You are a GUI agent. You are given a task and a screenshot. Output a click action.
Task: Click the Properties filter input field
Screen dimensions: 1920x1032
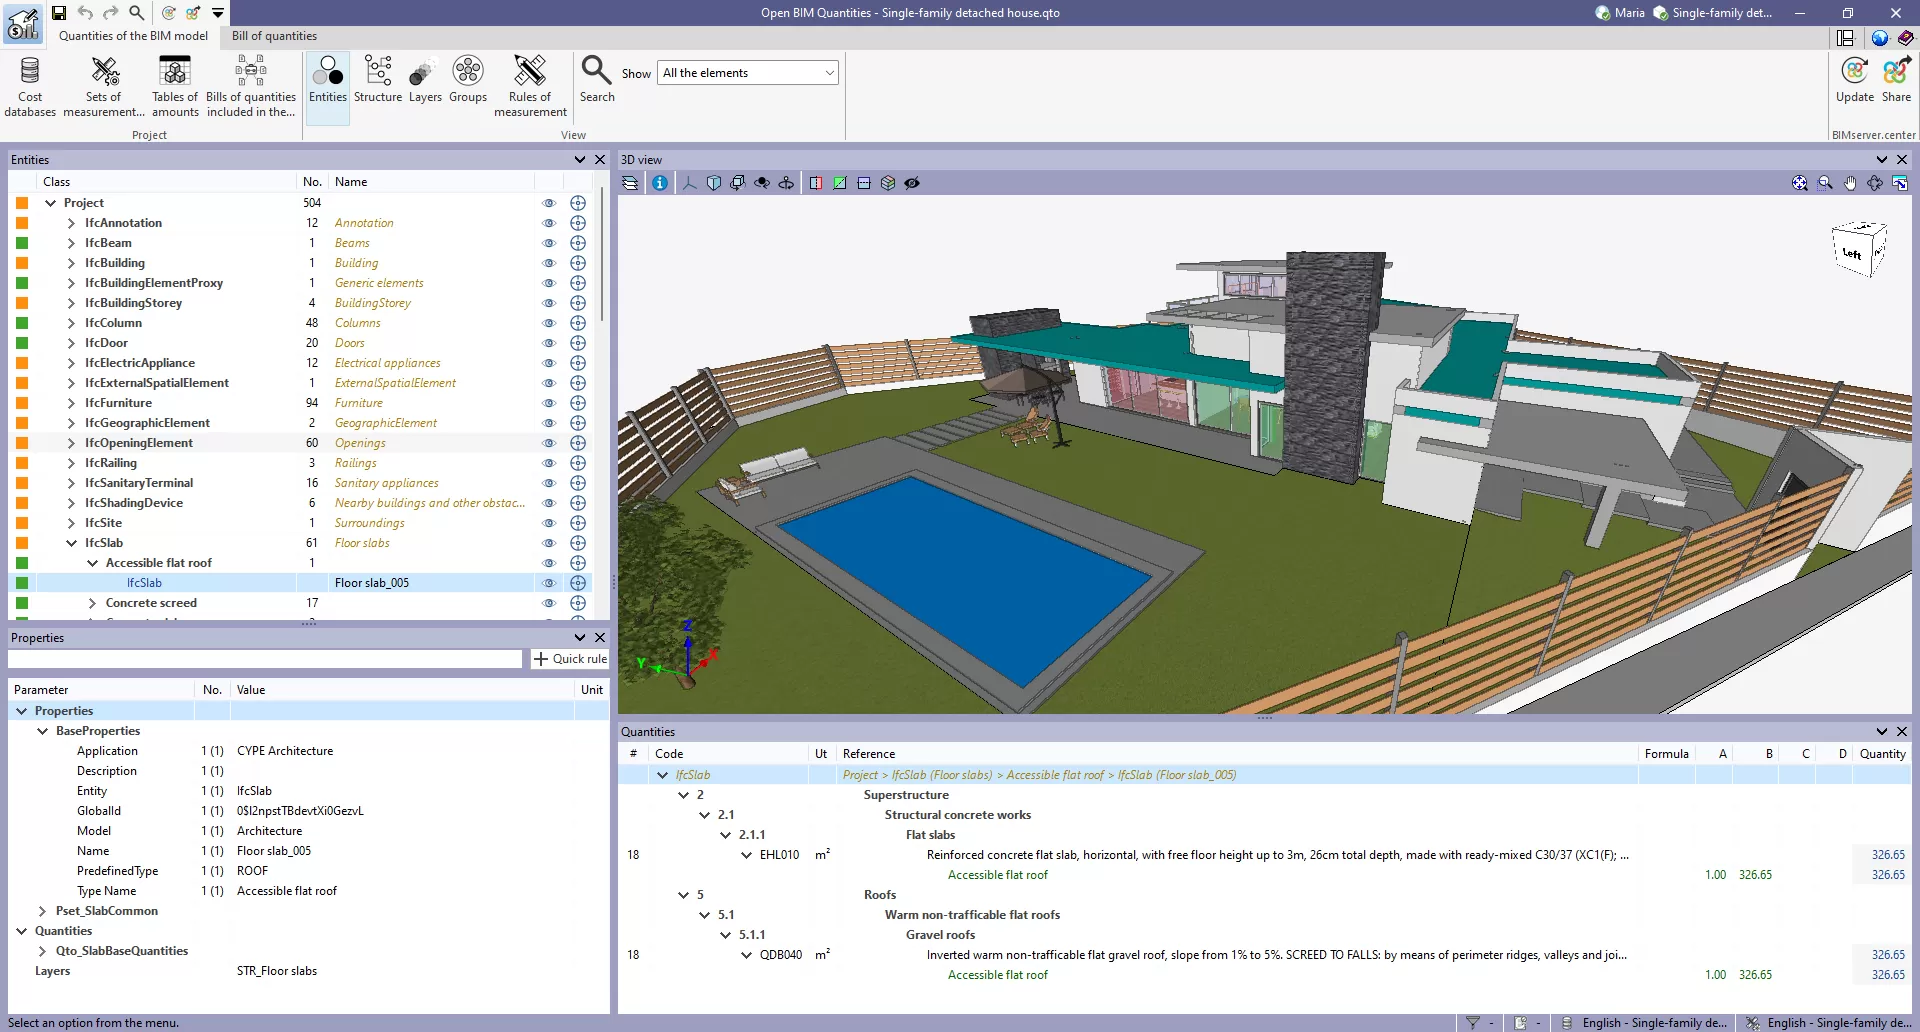(265, 659)
